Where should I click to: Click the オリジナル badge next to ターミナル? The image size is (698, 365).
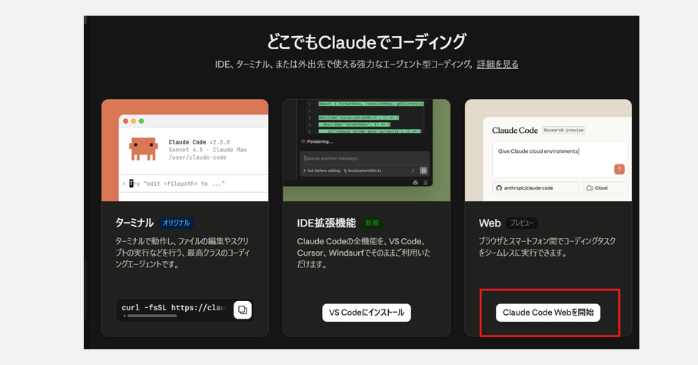click(x=176, y=223)
